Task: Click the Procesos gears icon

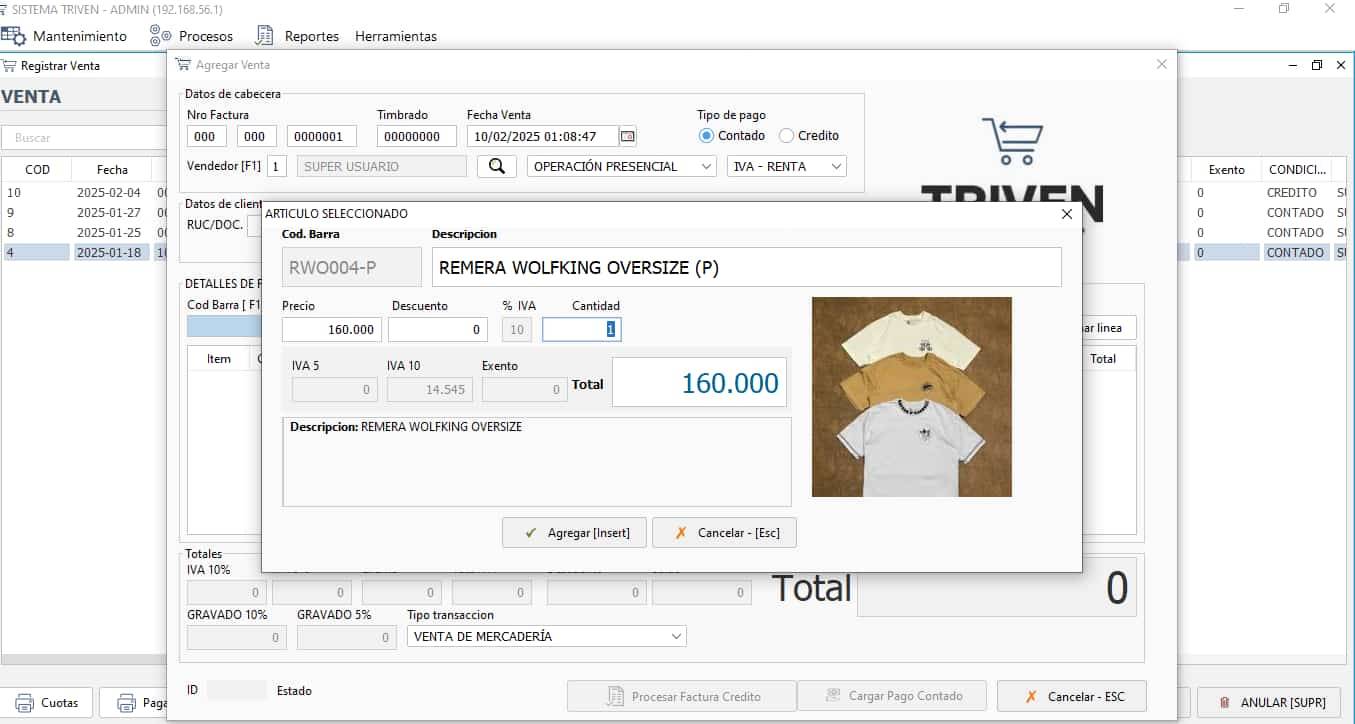Action: 160,36
